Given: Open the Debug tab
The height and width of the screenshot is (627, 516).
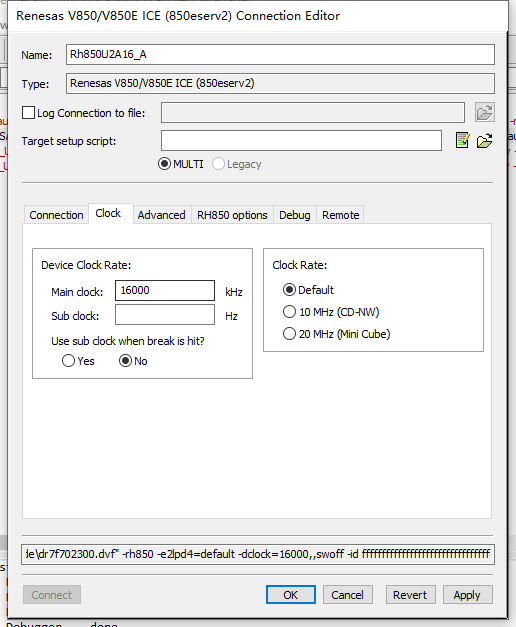Looking at the screenshot, I should pyautogui.click(x=295, y=215).
